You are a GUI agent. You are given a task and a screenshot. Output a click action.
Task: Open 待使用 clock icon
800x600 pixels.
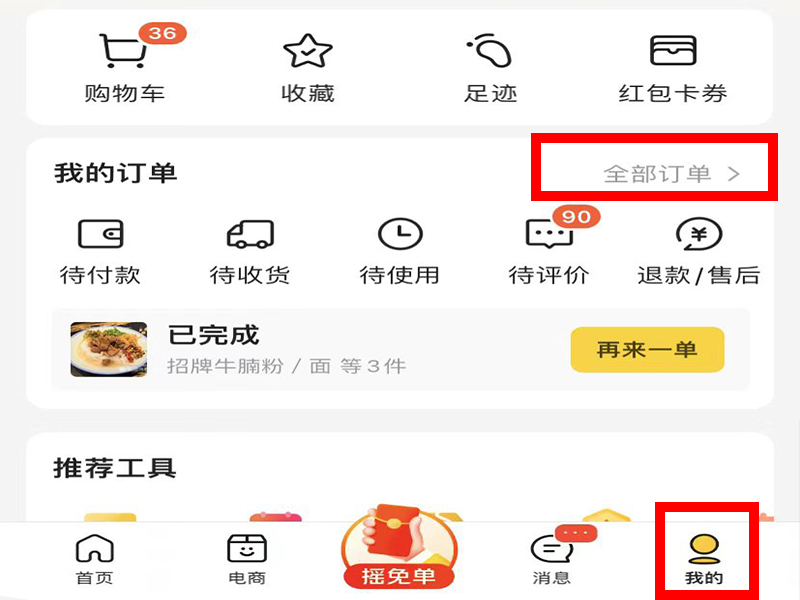pyautogui.click(x=400, y=234)
